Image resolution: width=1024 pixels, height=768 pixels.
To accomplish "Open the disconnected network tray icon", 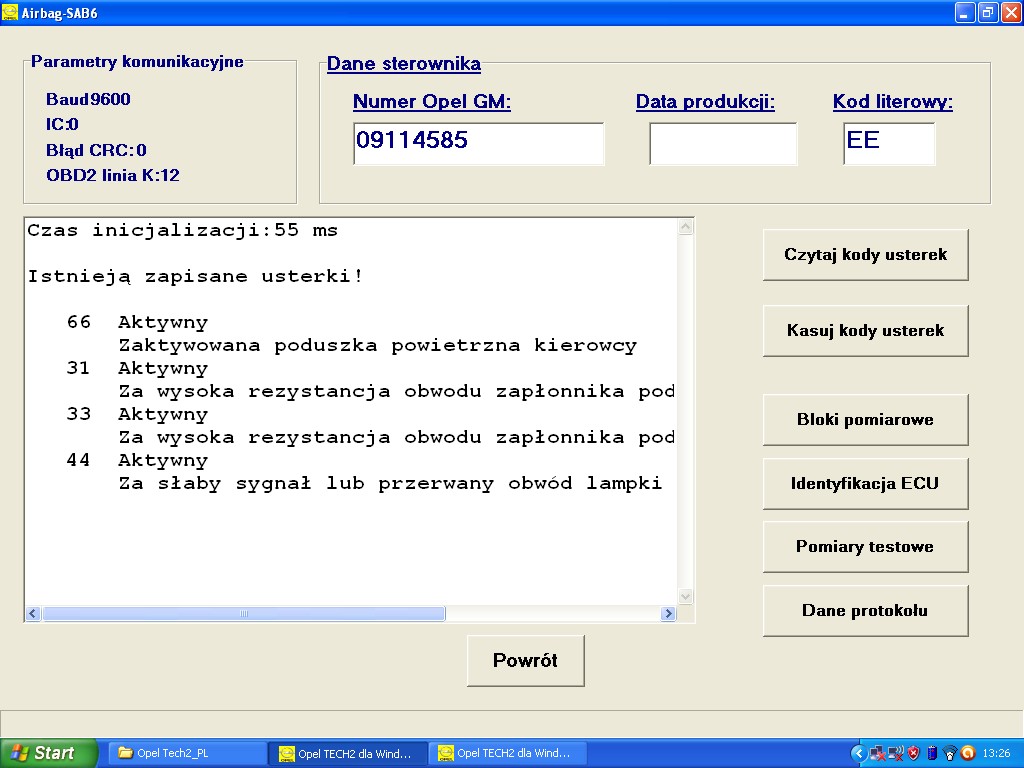I will (x=877, y=753).
